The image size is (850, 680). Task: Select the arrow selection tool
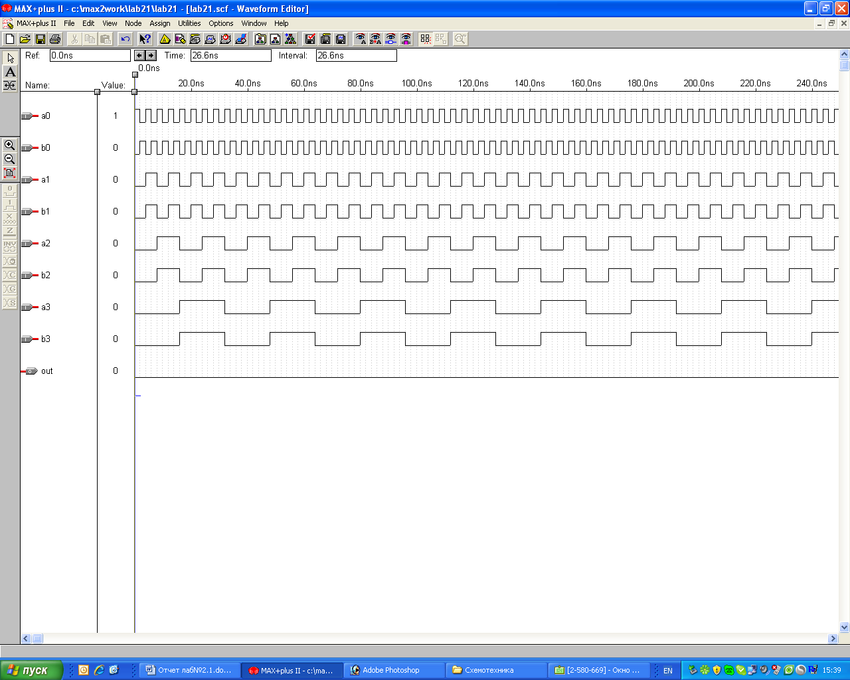pyautogui.click(x=10, y=58)
